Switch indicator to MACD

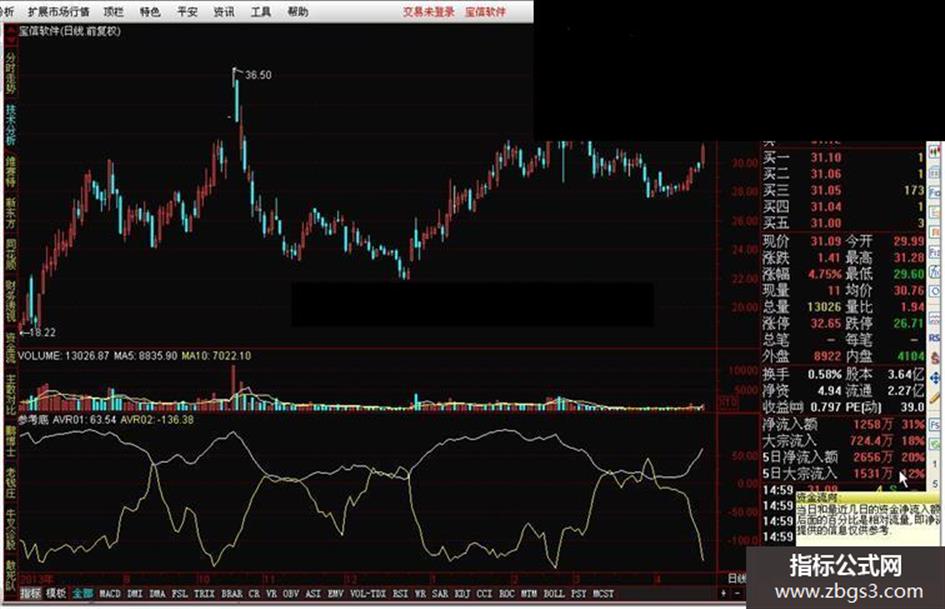pos(110,593)
